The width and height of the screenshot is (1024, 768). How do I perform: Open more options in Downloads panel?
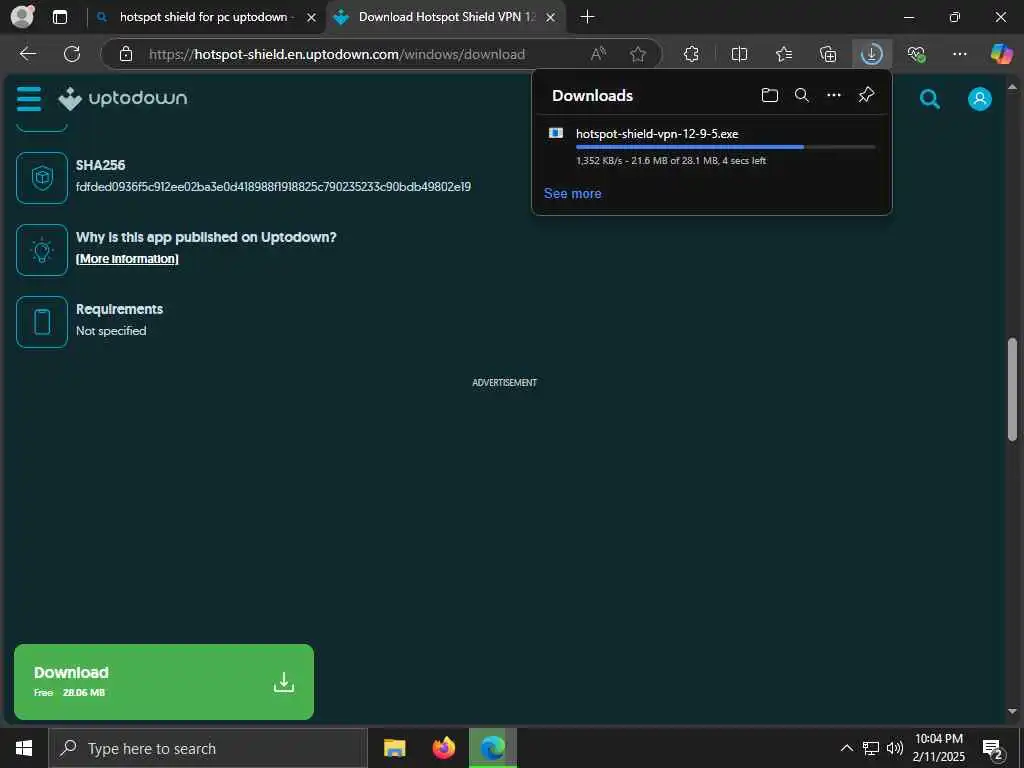click(x=834, y=95)
